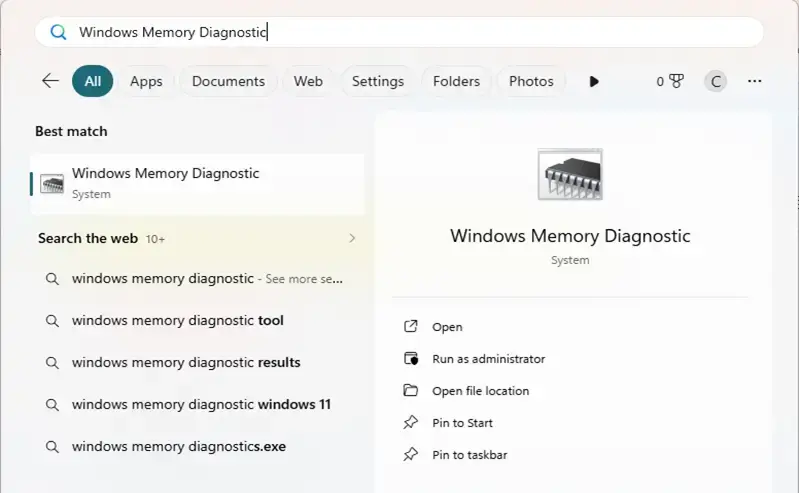Open the three-dot more options menu
The image size is (799, 493).
[755, 81]
